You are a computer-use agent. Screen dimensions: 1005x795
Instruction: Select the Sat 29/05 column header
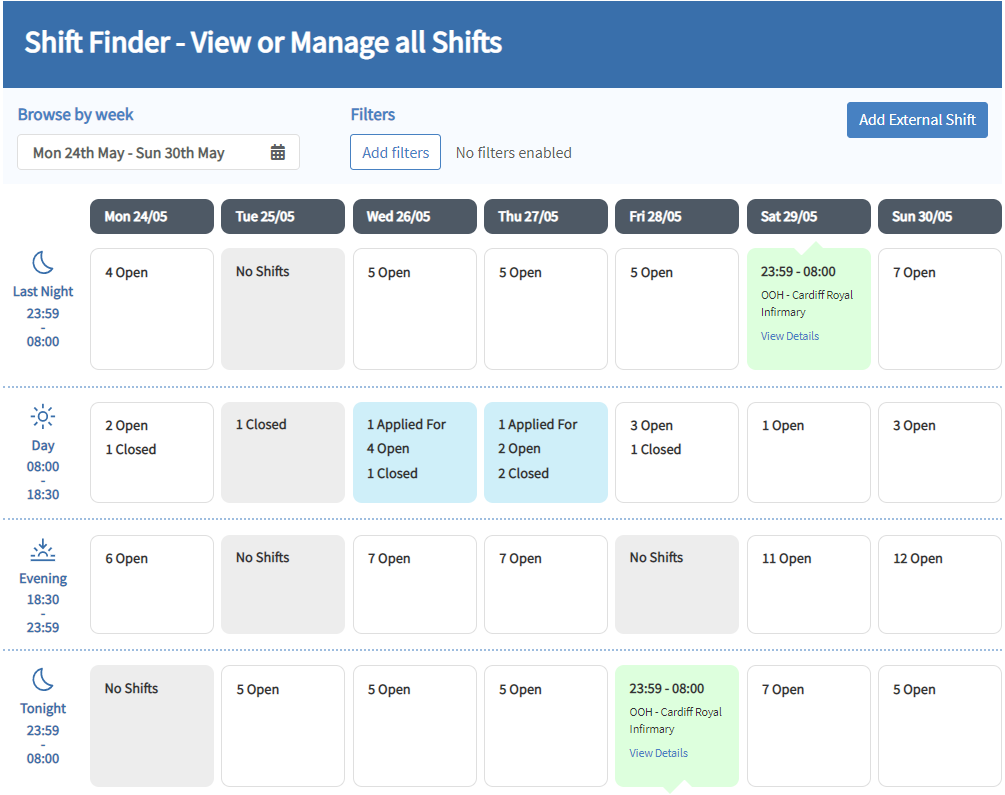[x=809, y=216]
